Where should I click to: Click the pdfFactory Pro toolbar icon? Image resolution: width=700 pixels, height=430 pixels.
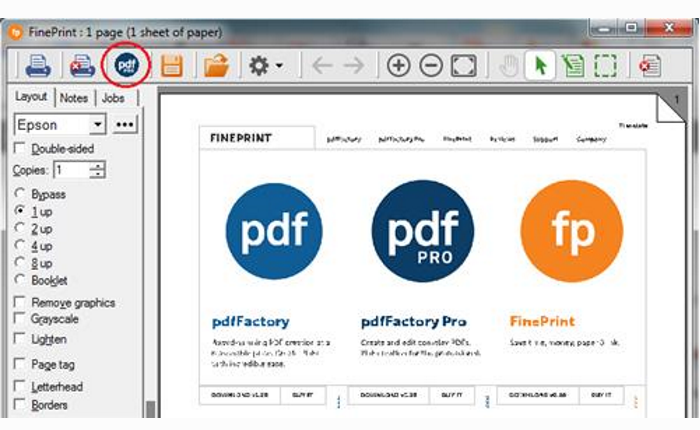[127, 65]
